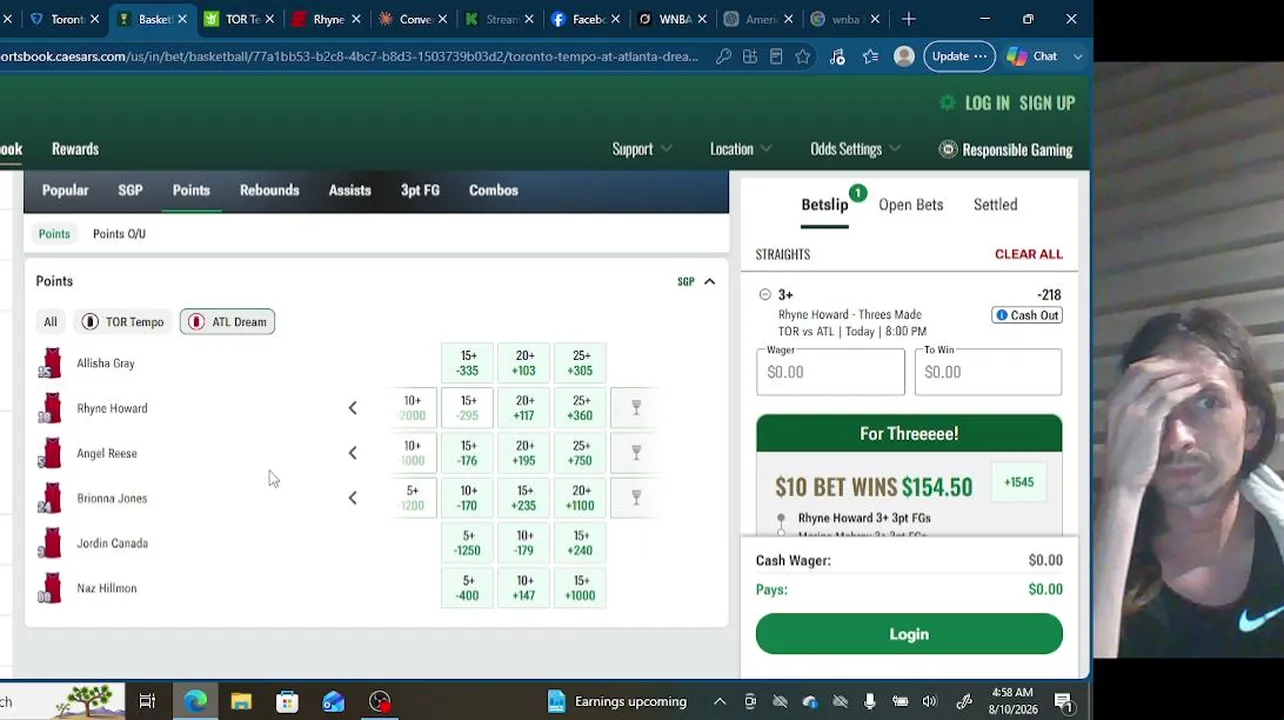1284x720 pixels.
Task: Filter points list by All teams
Action: coord(50,322)
